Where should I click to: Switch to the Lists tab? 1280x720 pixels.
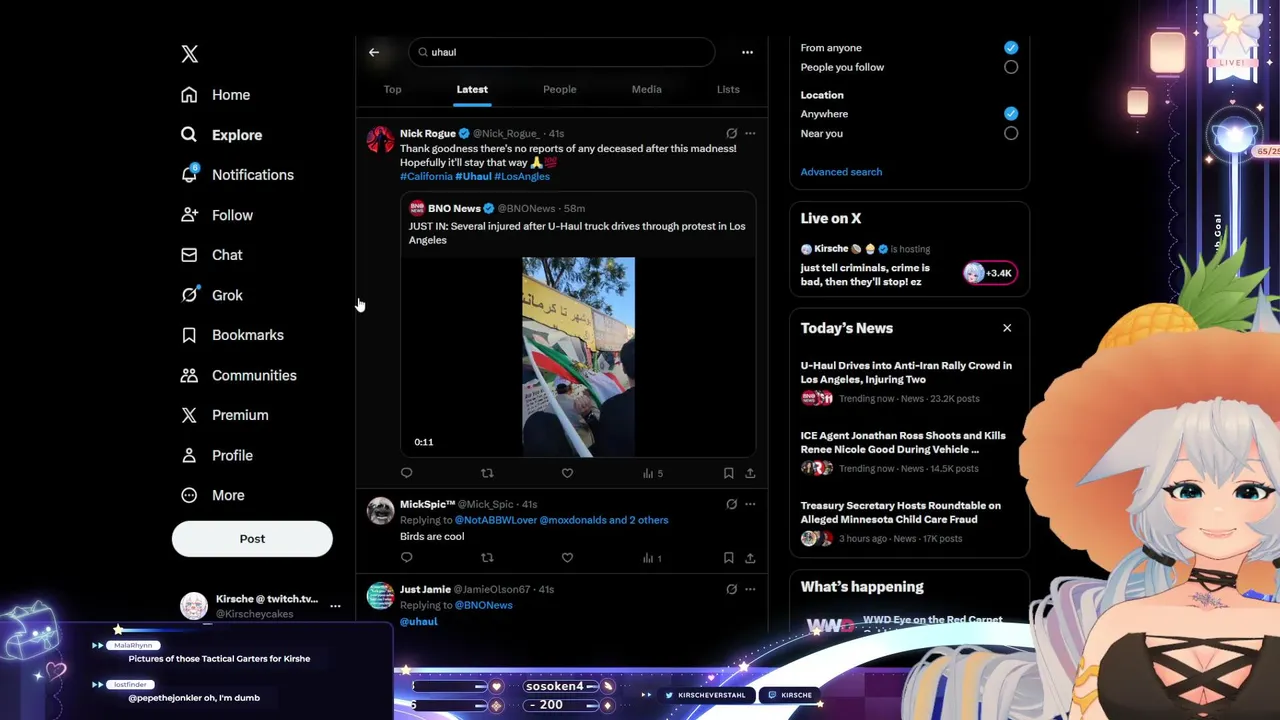click(x=728, y=89)
